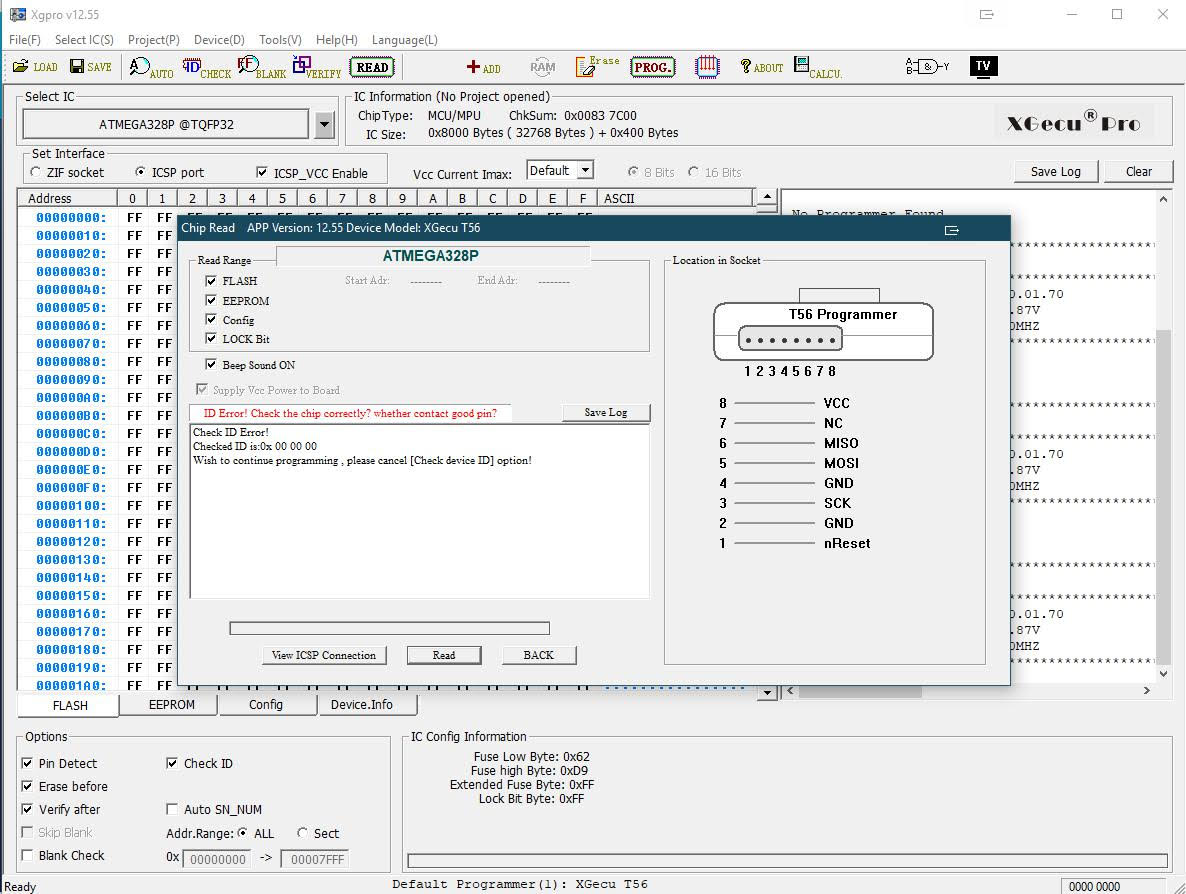Click the VERIFY toolbar icon

tap(316, 68)
